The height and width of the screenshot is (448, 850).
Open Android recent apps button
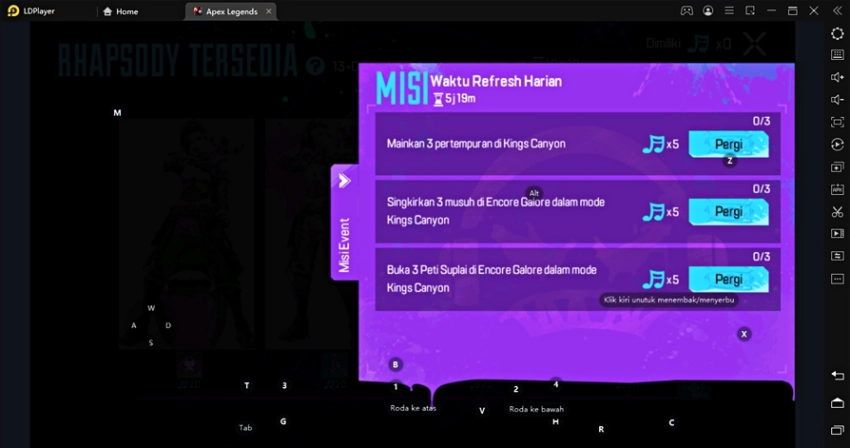point(837,430)
